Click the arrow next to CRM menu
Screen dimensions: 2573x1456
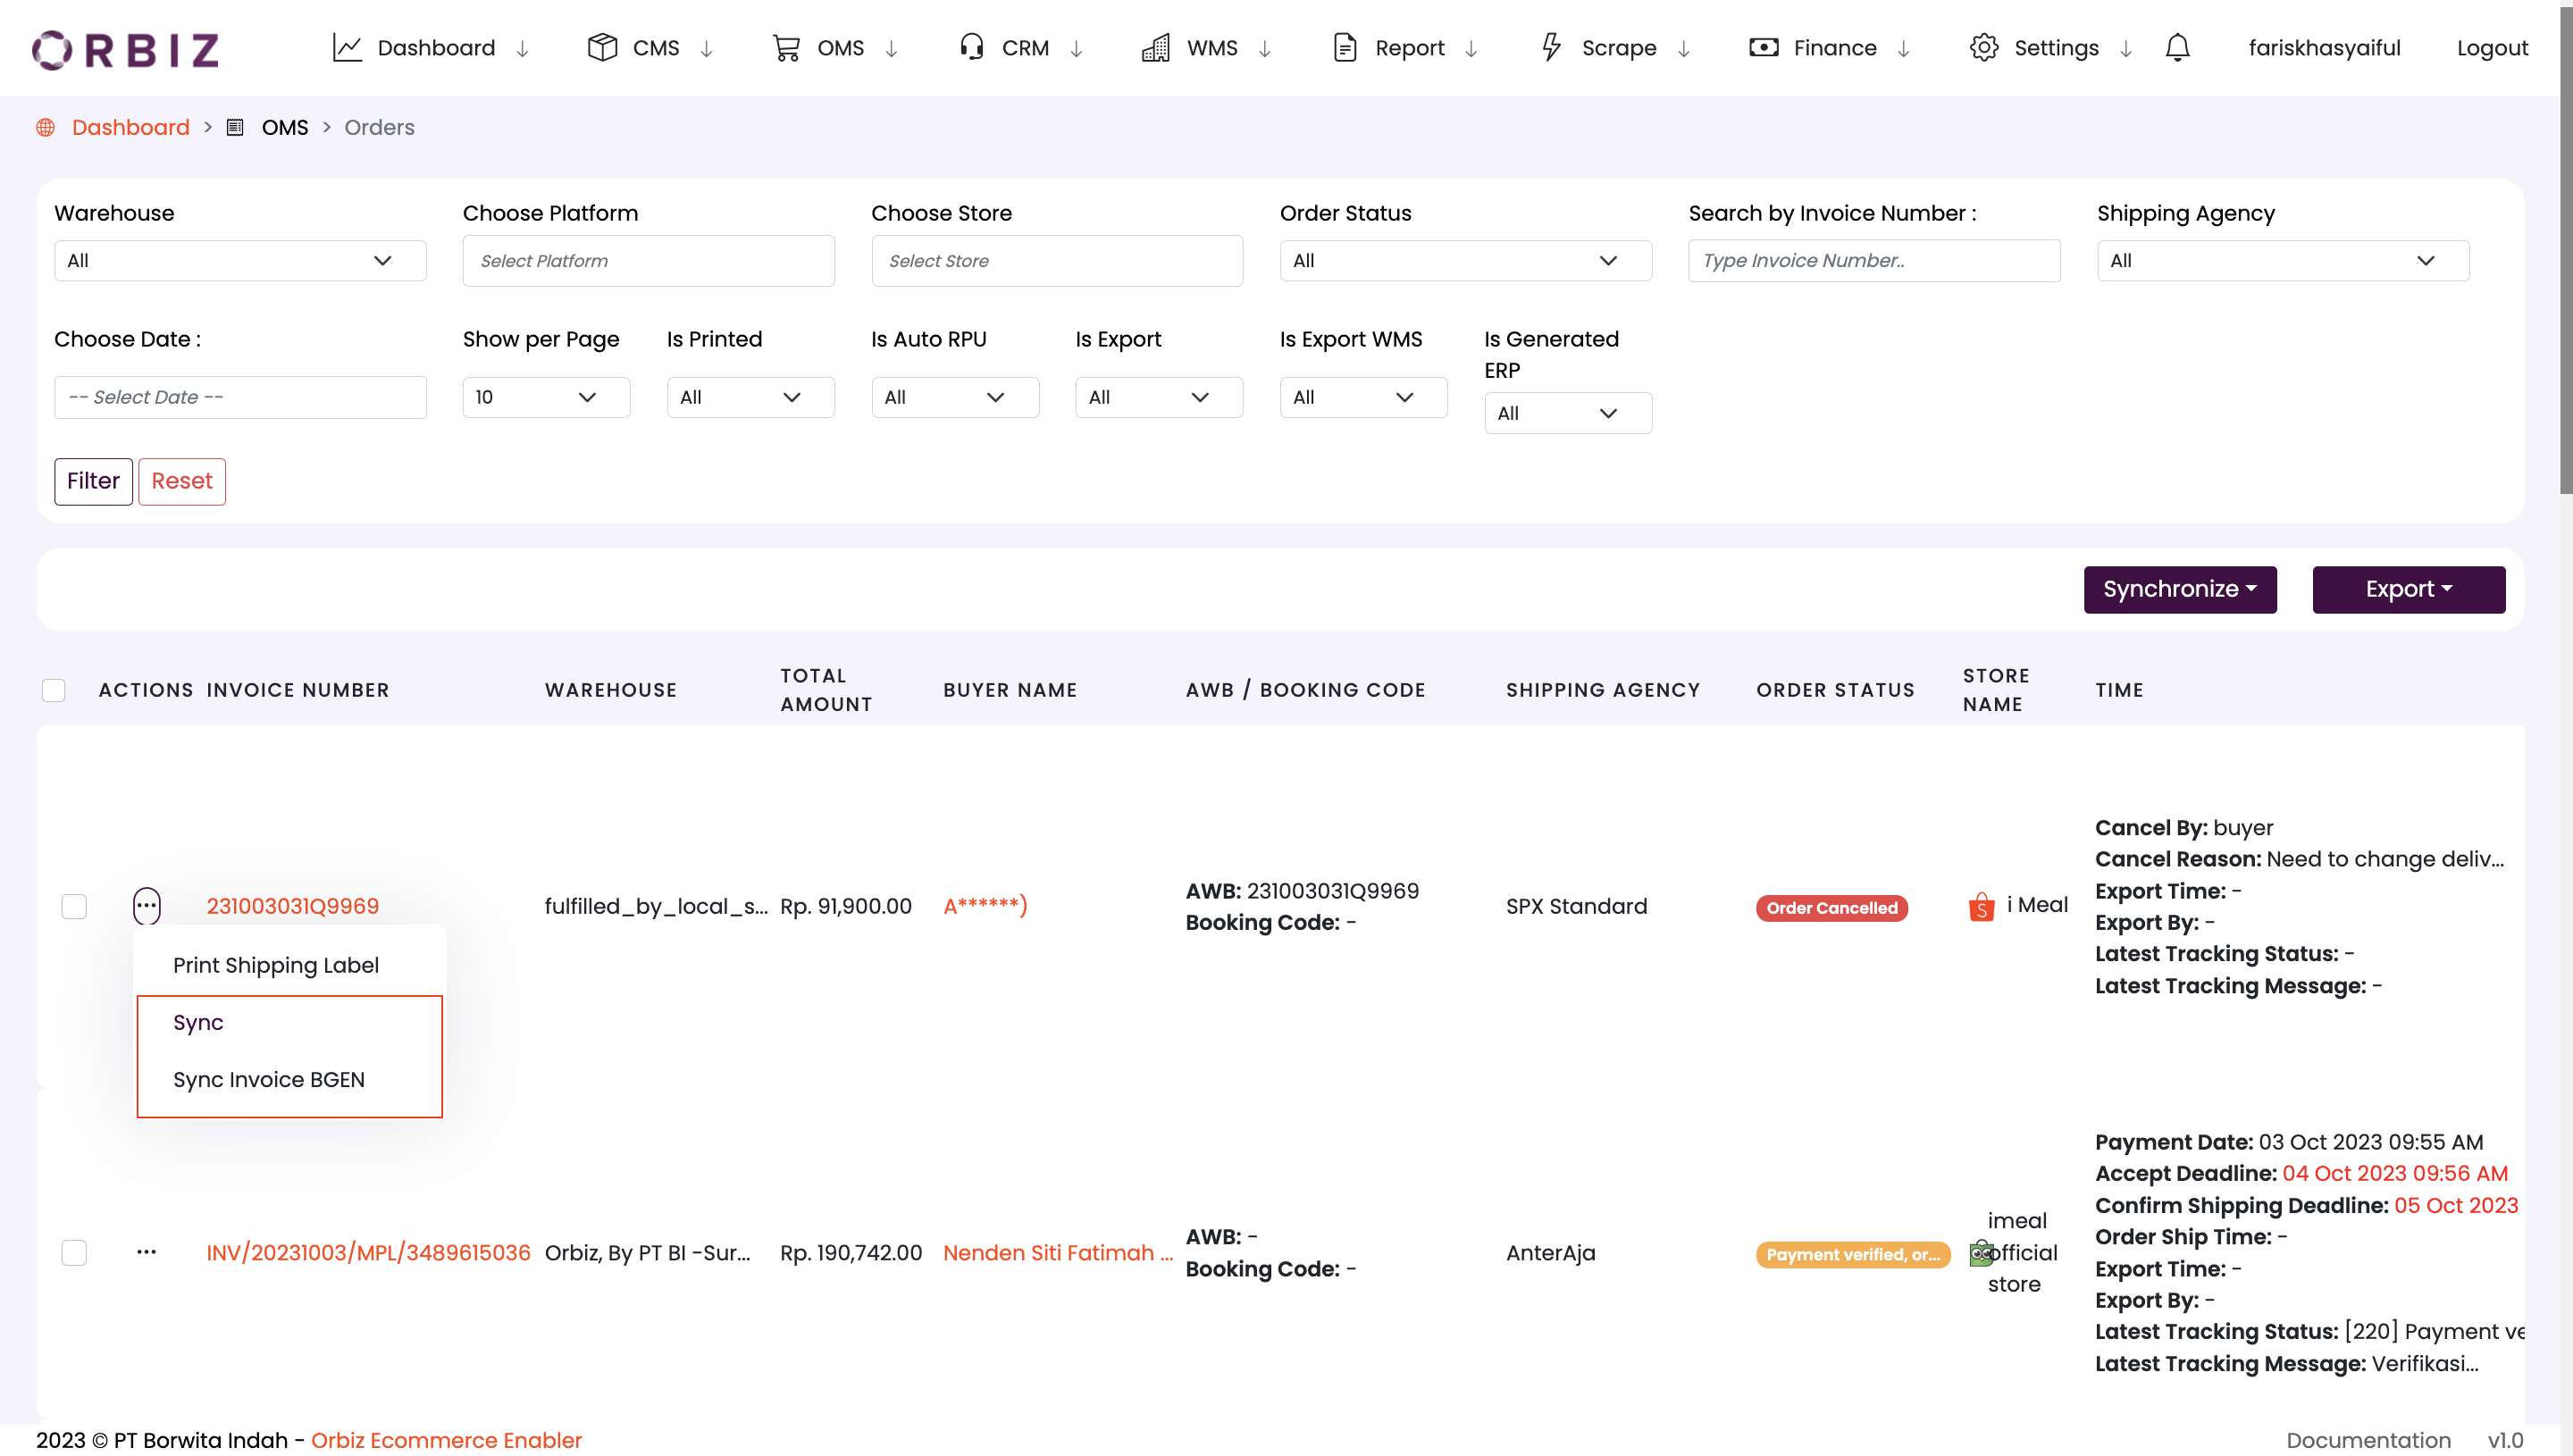pyautogui.click(x=1076, y=49)
